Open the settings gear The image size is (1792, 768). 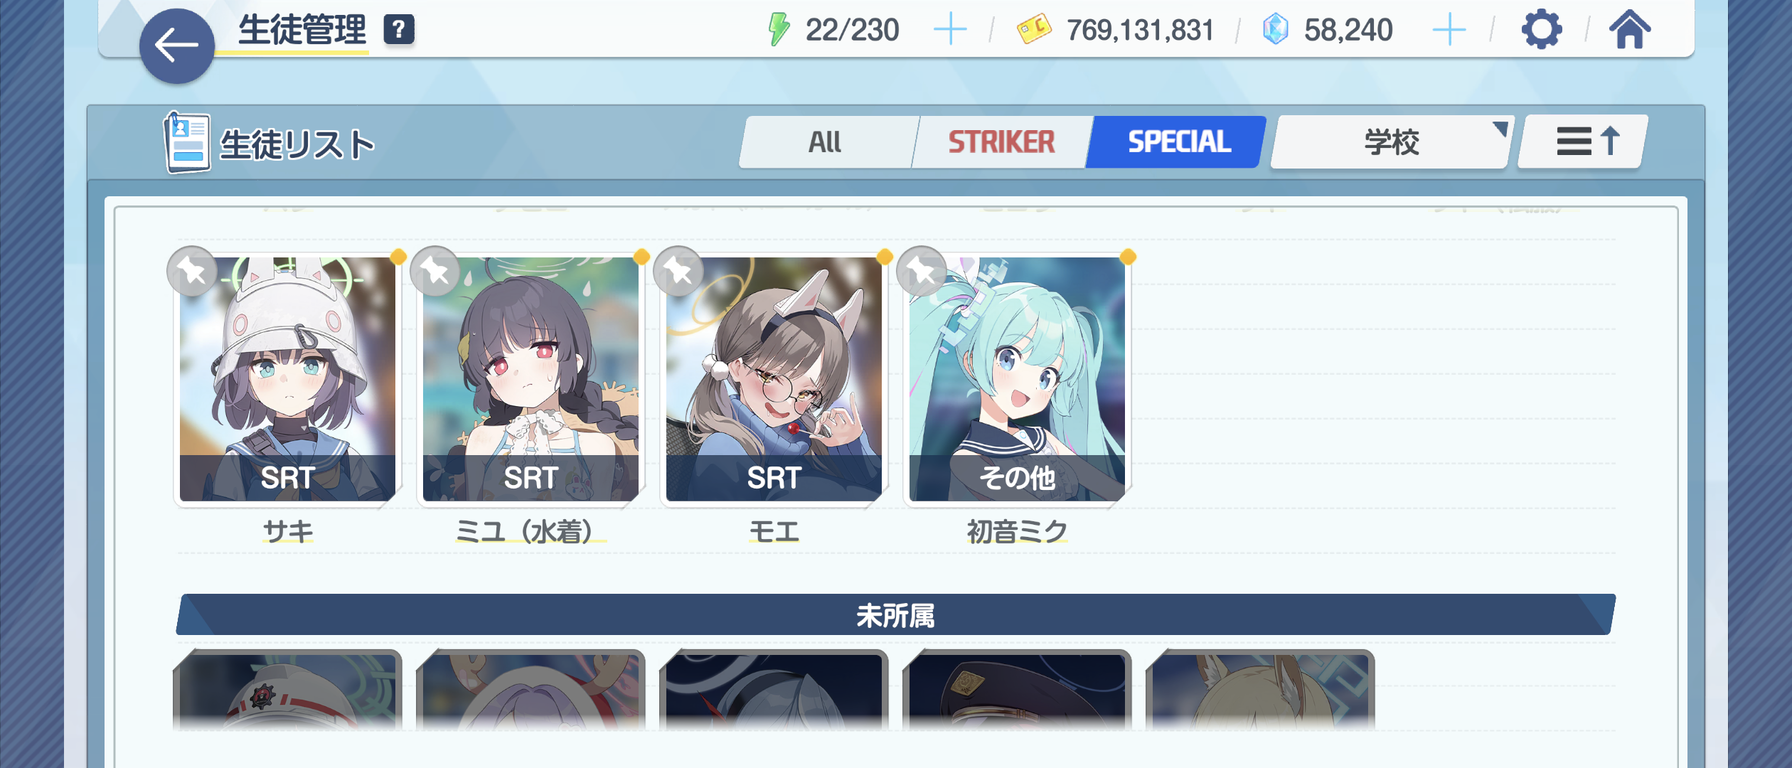[x=1541, y=30]
